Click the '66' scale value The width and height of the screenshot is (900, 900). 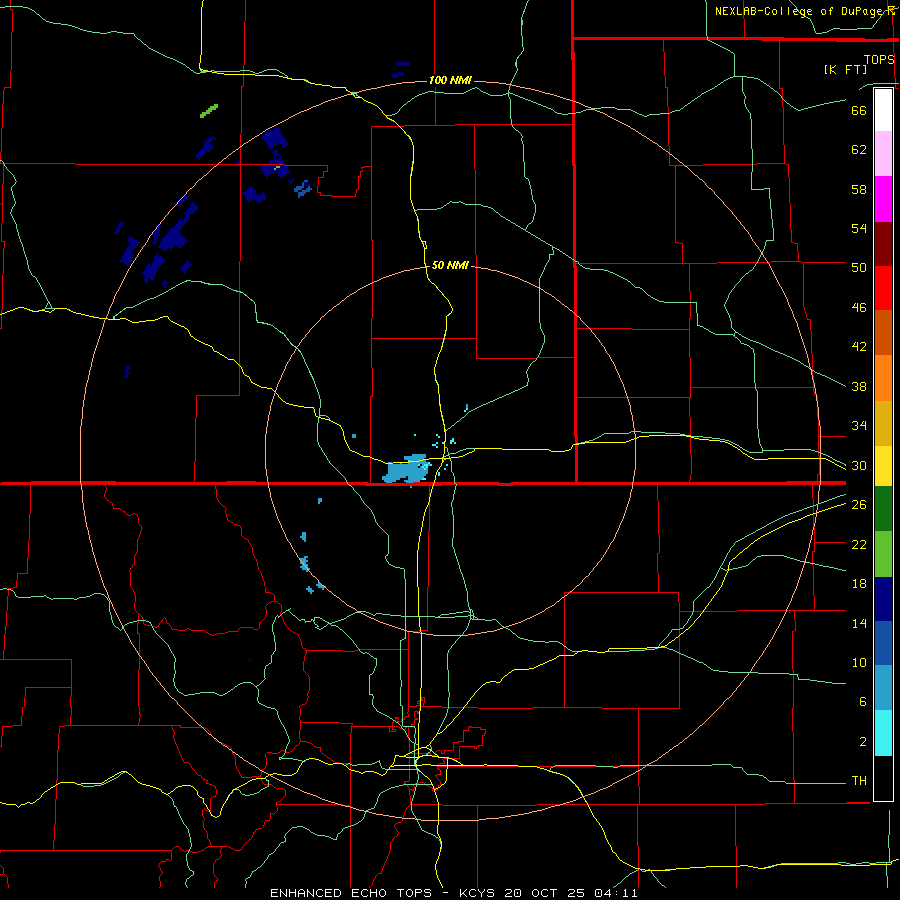point(859,111)
